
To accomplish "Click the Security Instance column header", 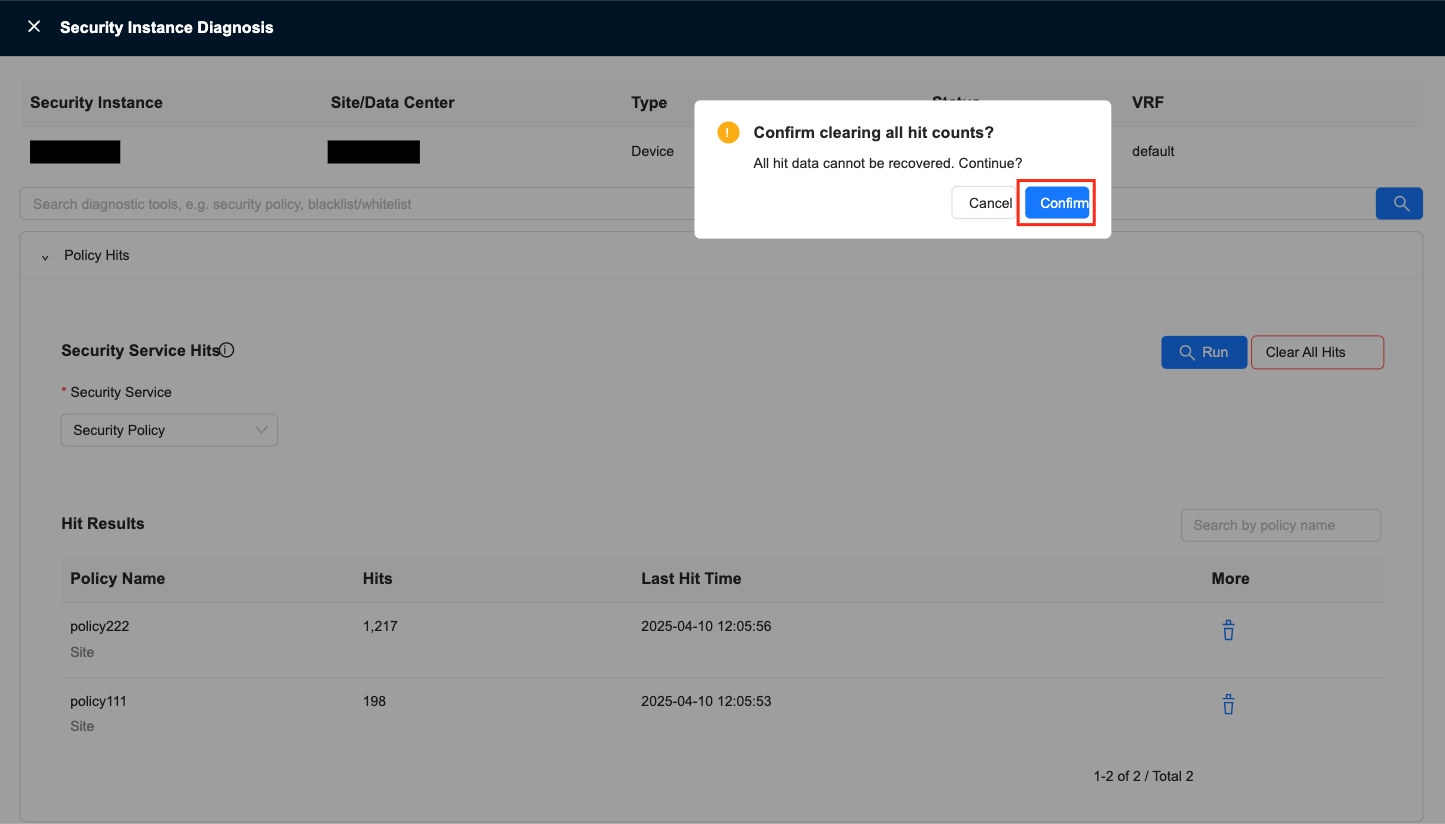I will point(96,103).
